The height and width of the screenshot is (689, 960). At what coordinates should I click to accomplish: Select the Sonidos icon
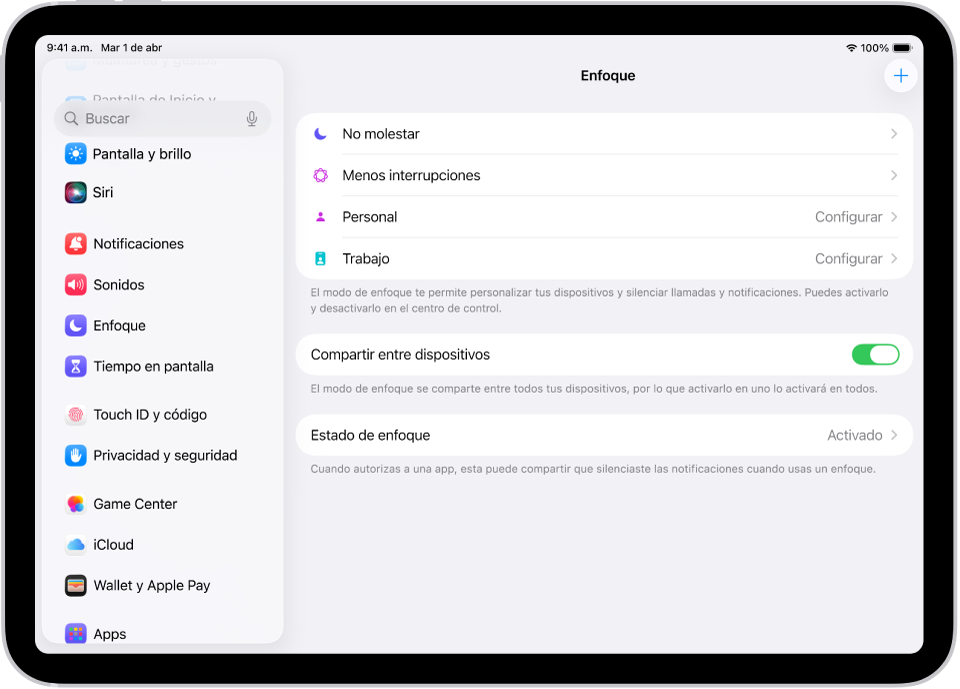point(76,285)
